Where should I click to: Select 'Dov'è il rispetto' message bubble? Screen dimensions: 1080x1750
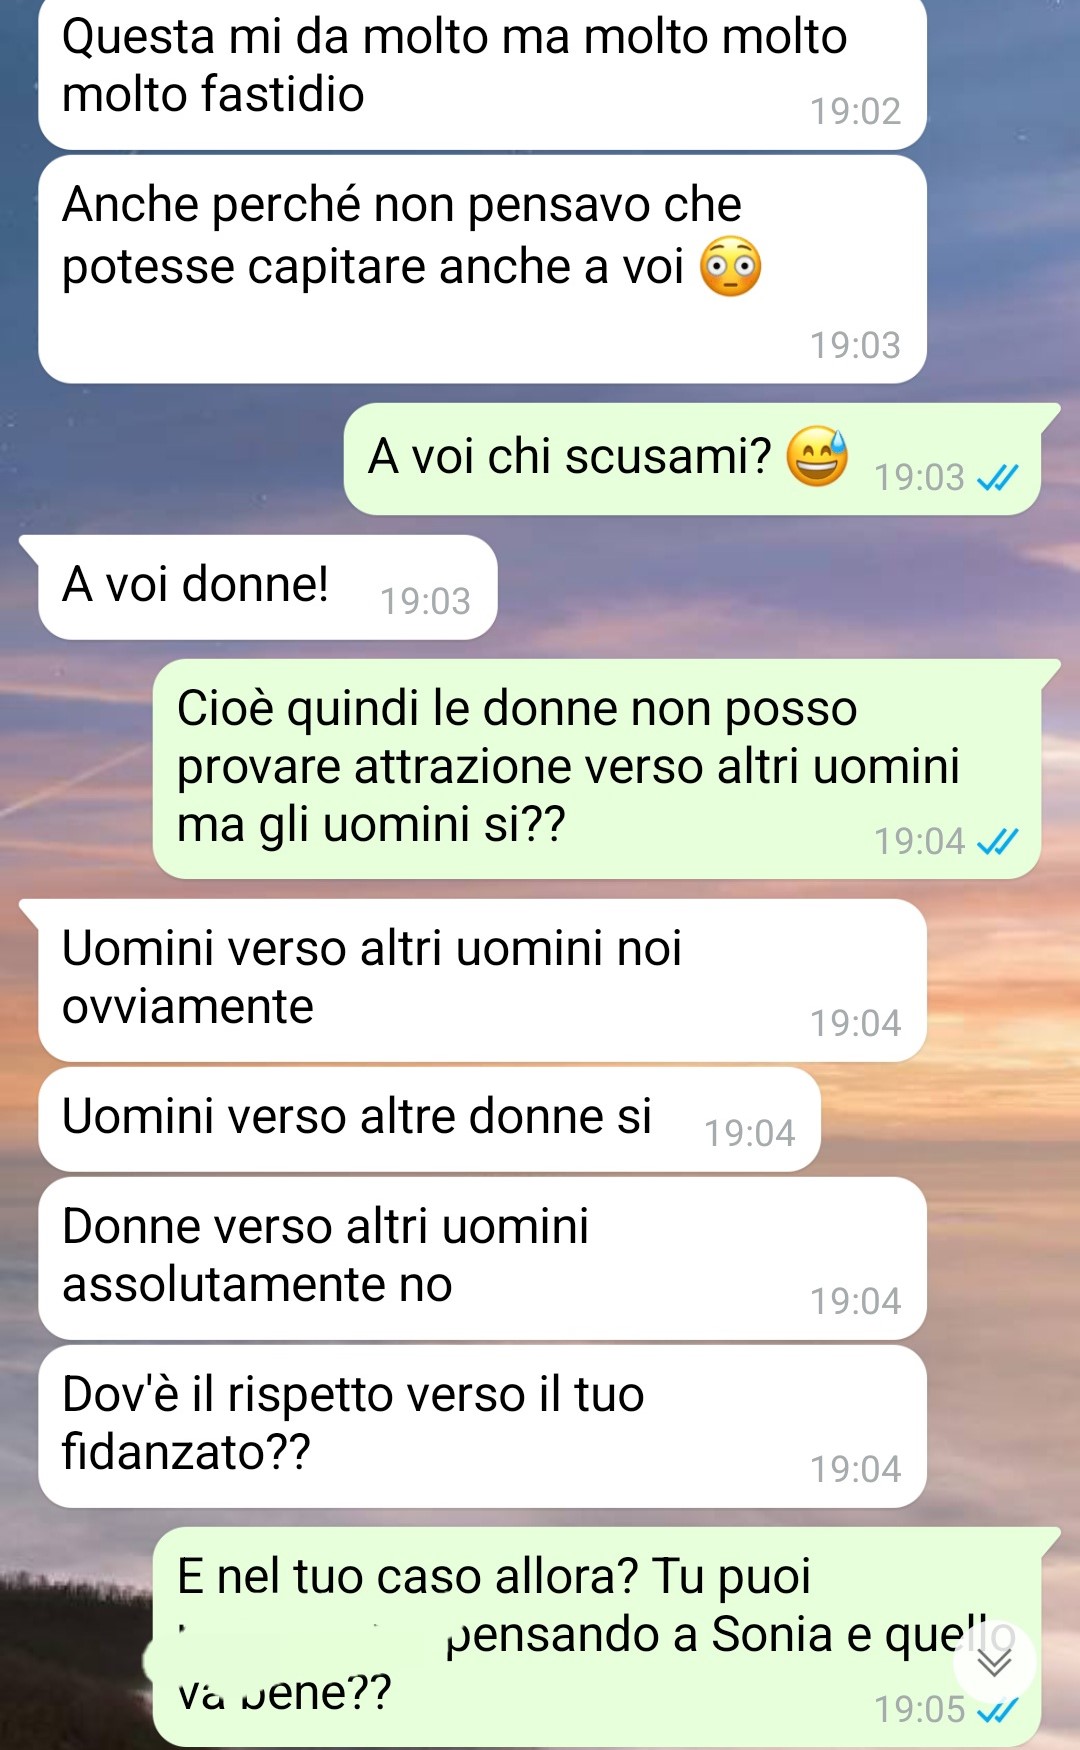click(482, 1426)
